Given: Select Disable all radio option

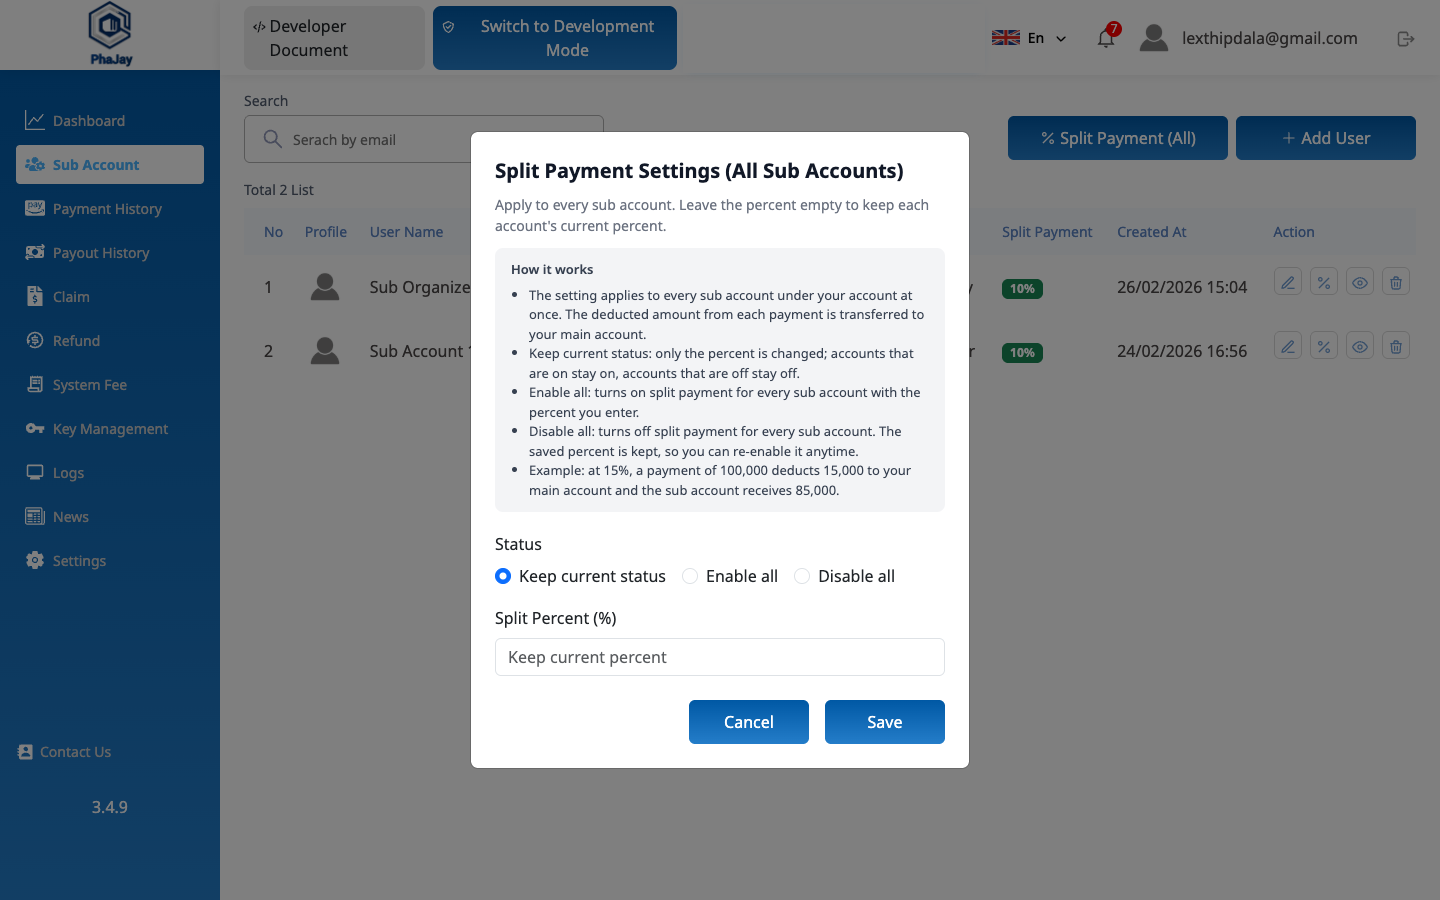Looking at the screenshot, I should [802, 576].
